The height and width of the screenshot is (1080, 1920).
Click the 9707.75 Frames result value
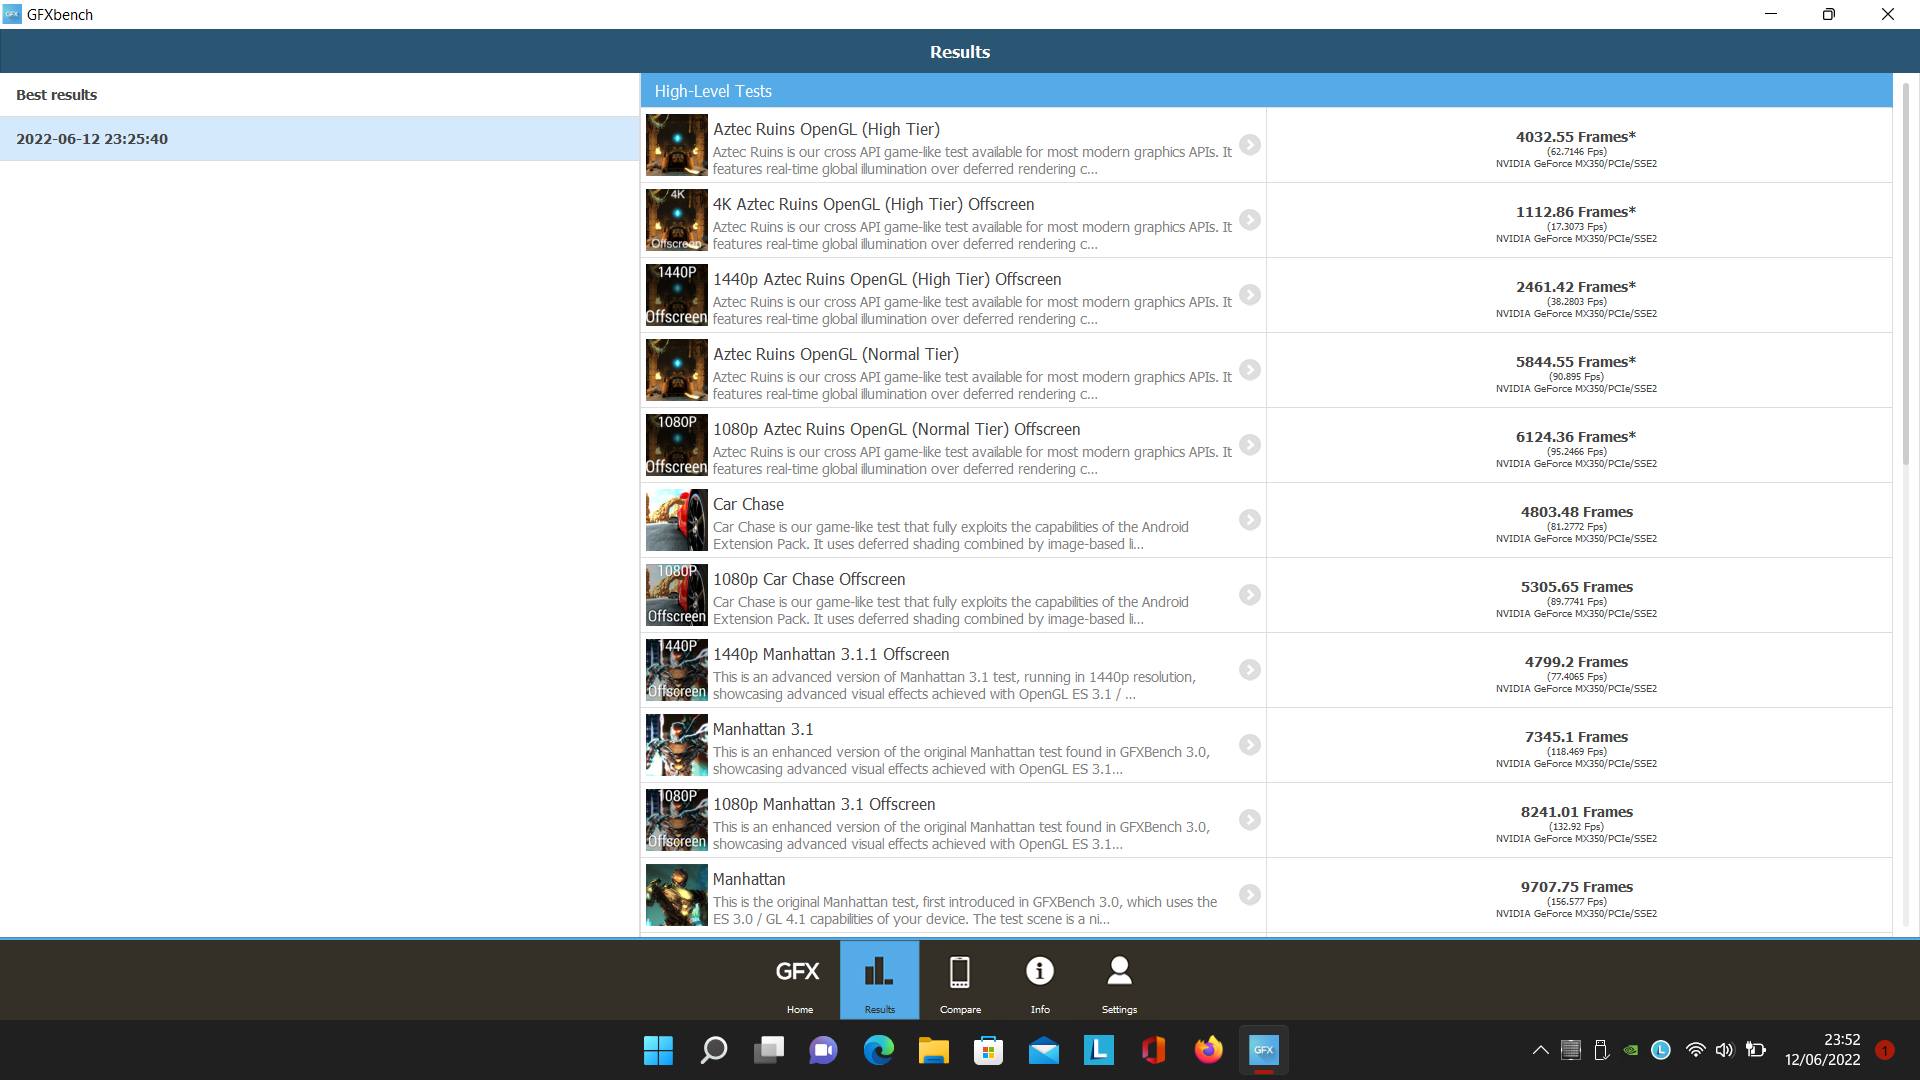tap(1576, 887)
